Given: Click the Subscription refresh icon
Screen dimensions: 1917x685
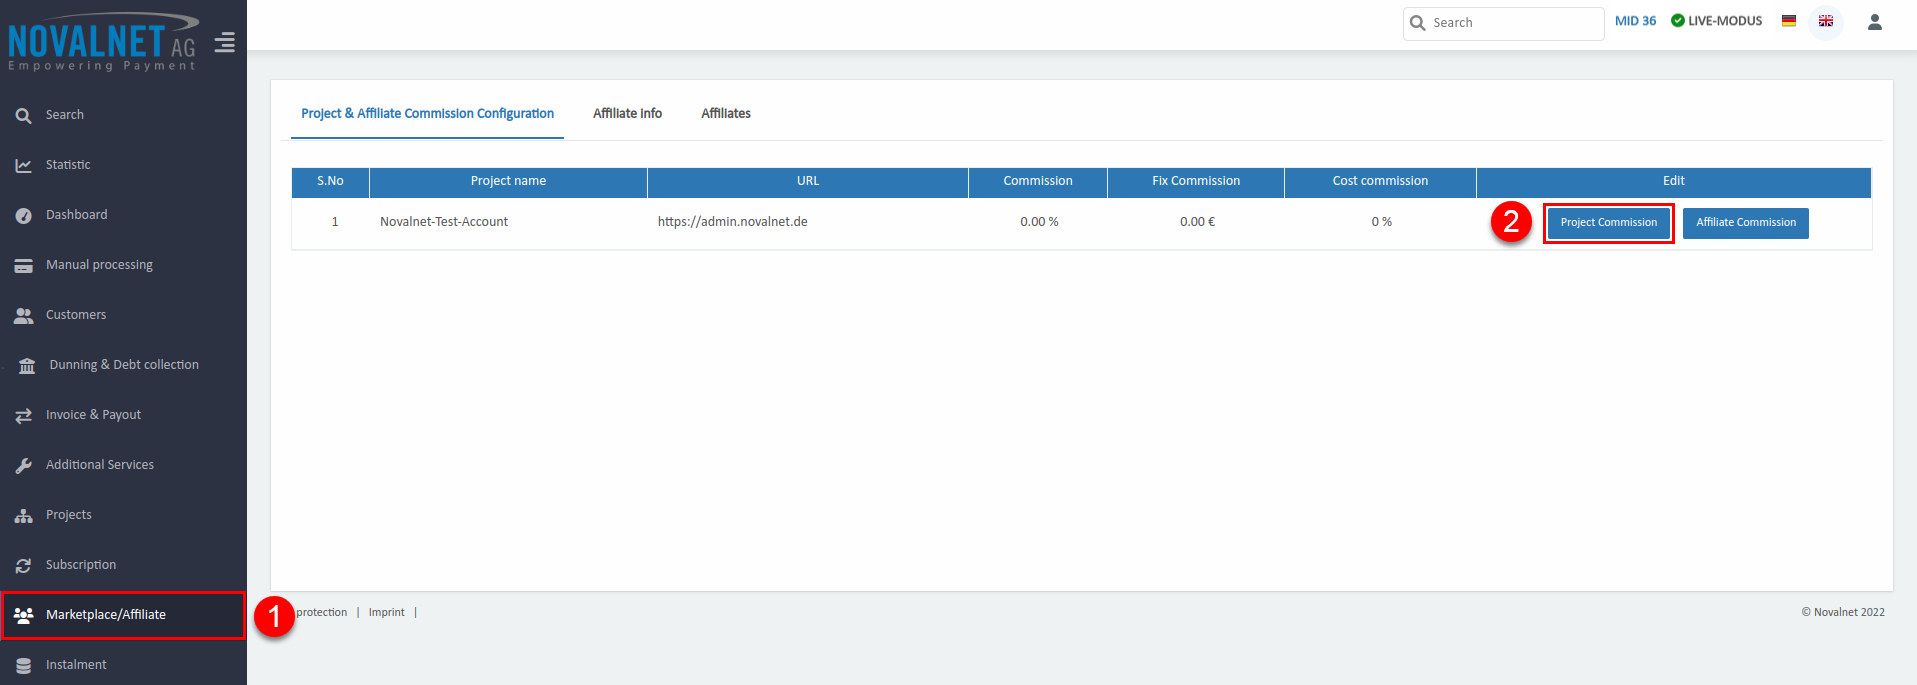Looking at the screenshot, I should (x=24, y=565).
